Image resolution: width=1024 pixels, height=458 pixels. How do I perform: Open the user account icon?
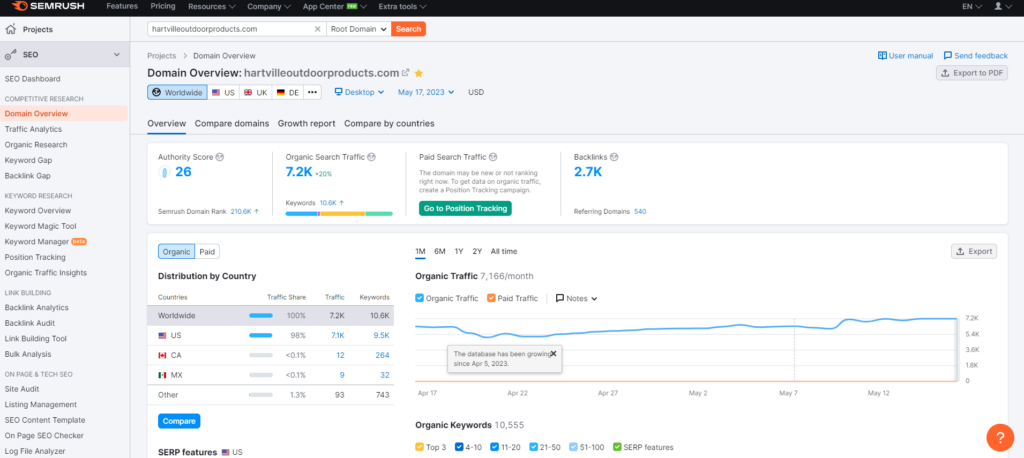(x=998, y=7)
